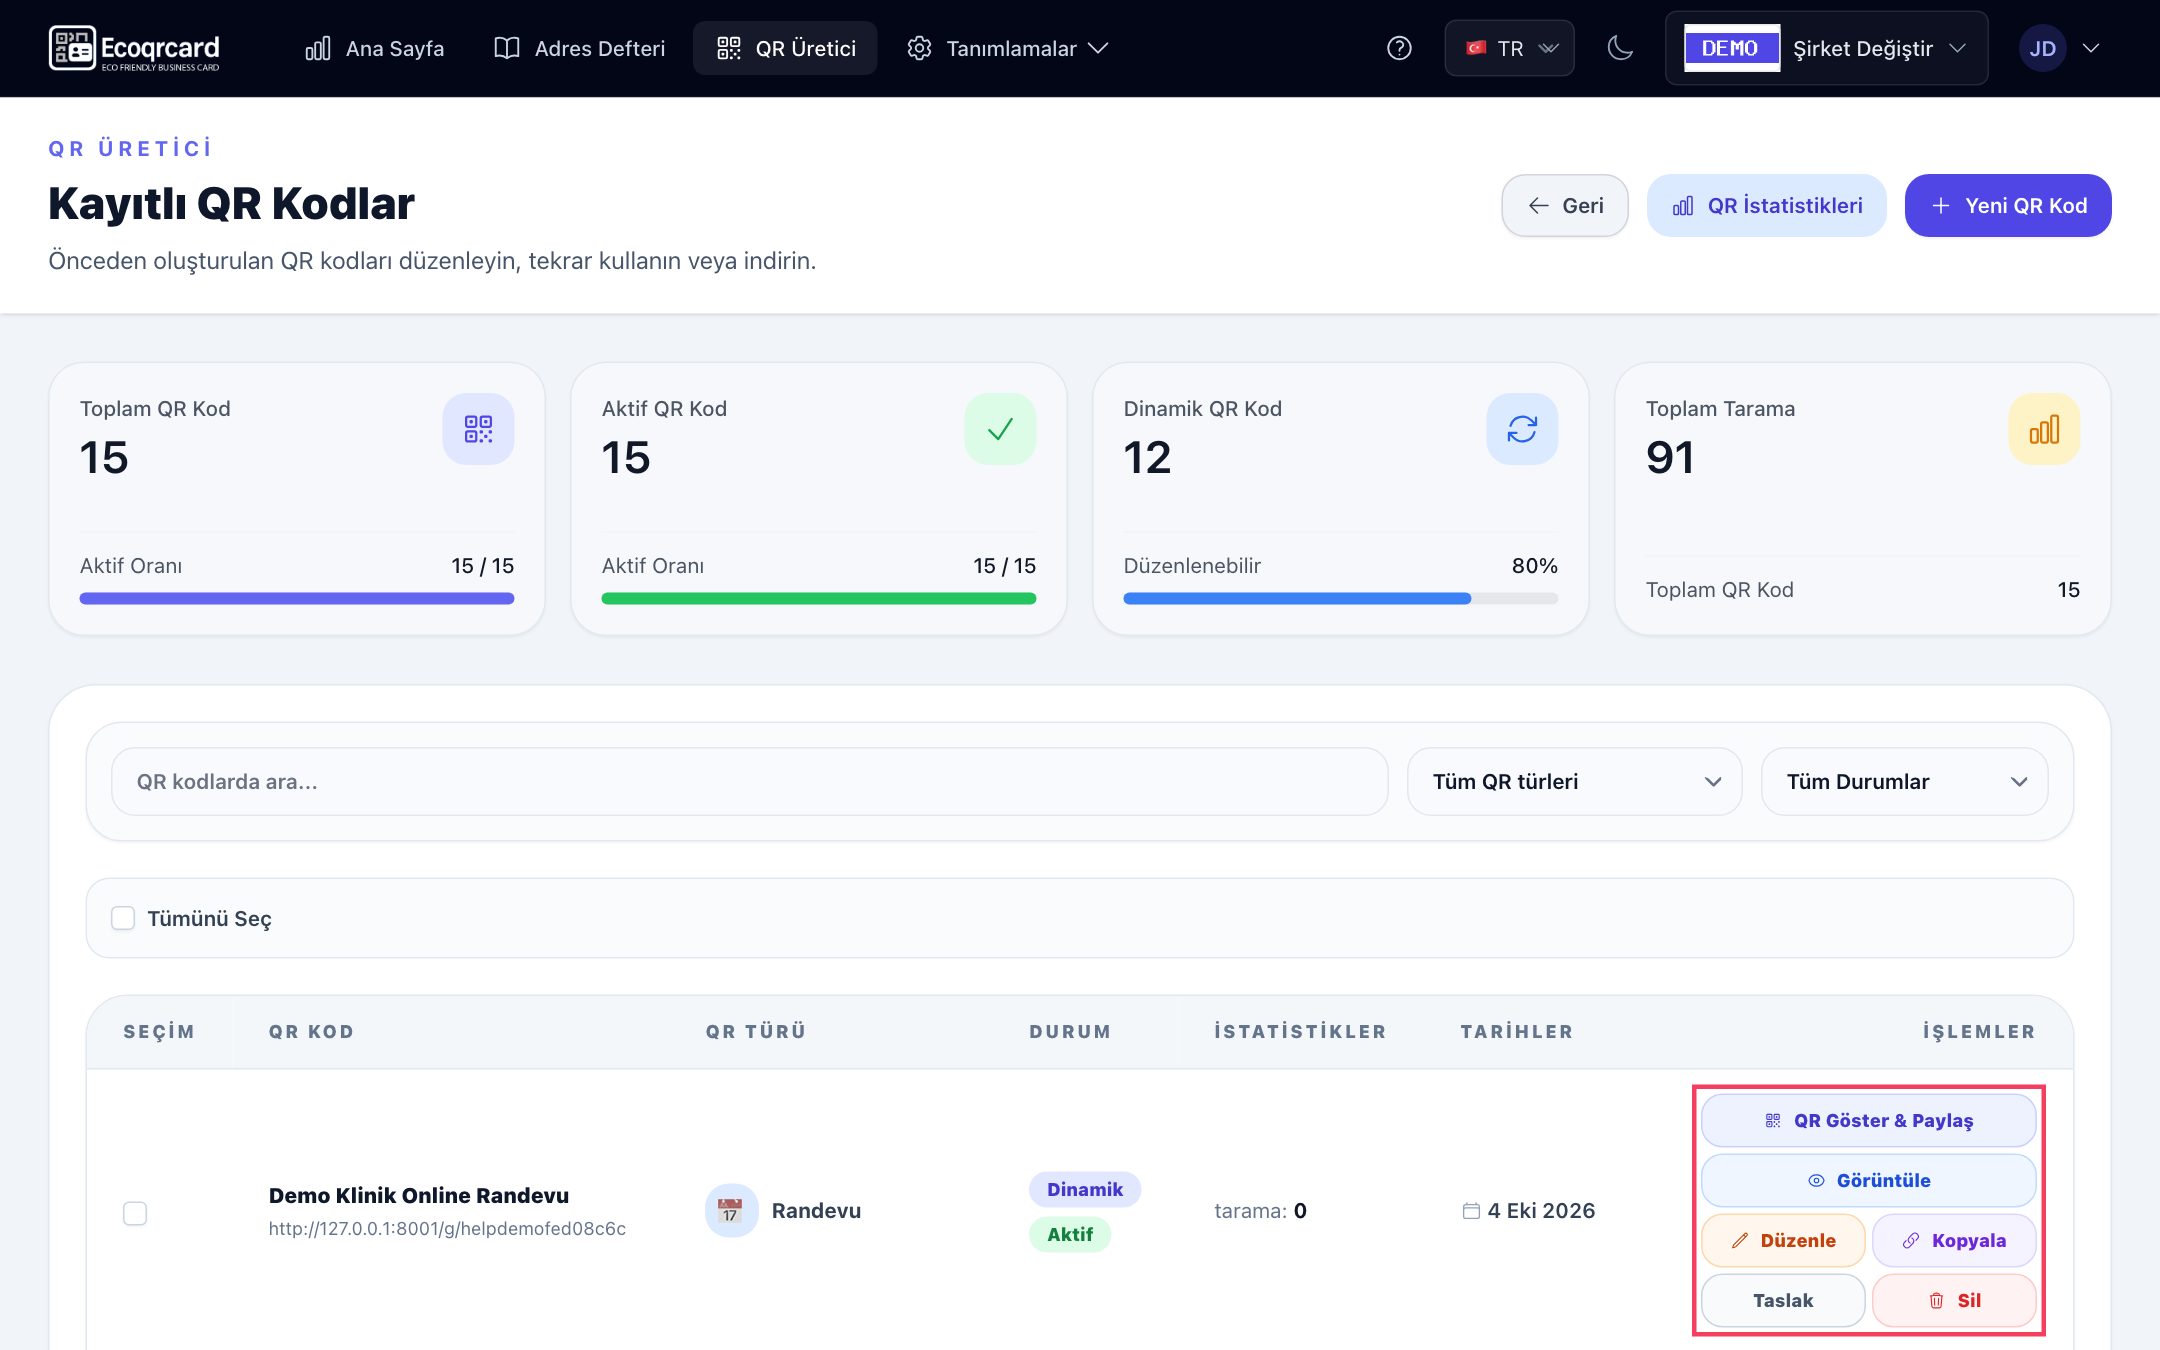Viewport: 2160px width, 1350px height.
Task: Click the Demo Klinik Online Randevu title
Action: (x=419, y=1196)
